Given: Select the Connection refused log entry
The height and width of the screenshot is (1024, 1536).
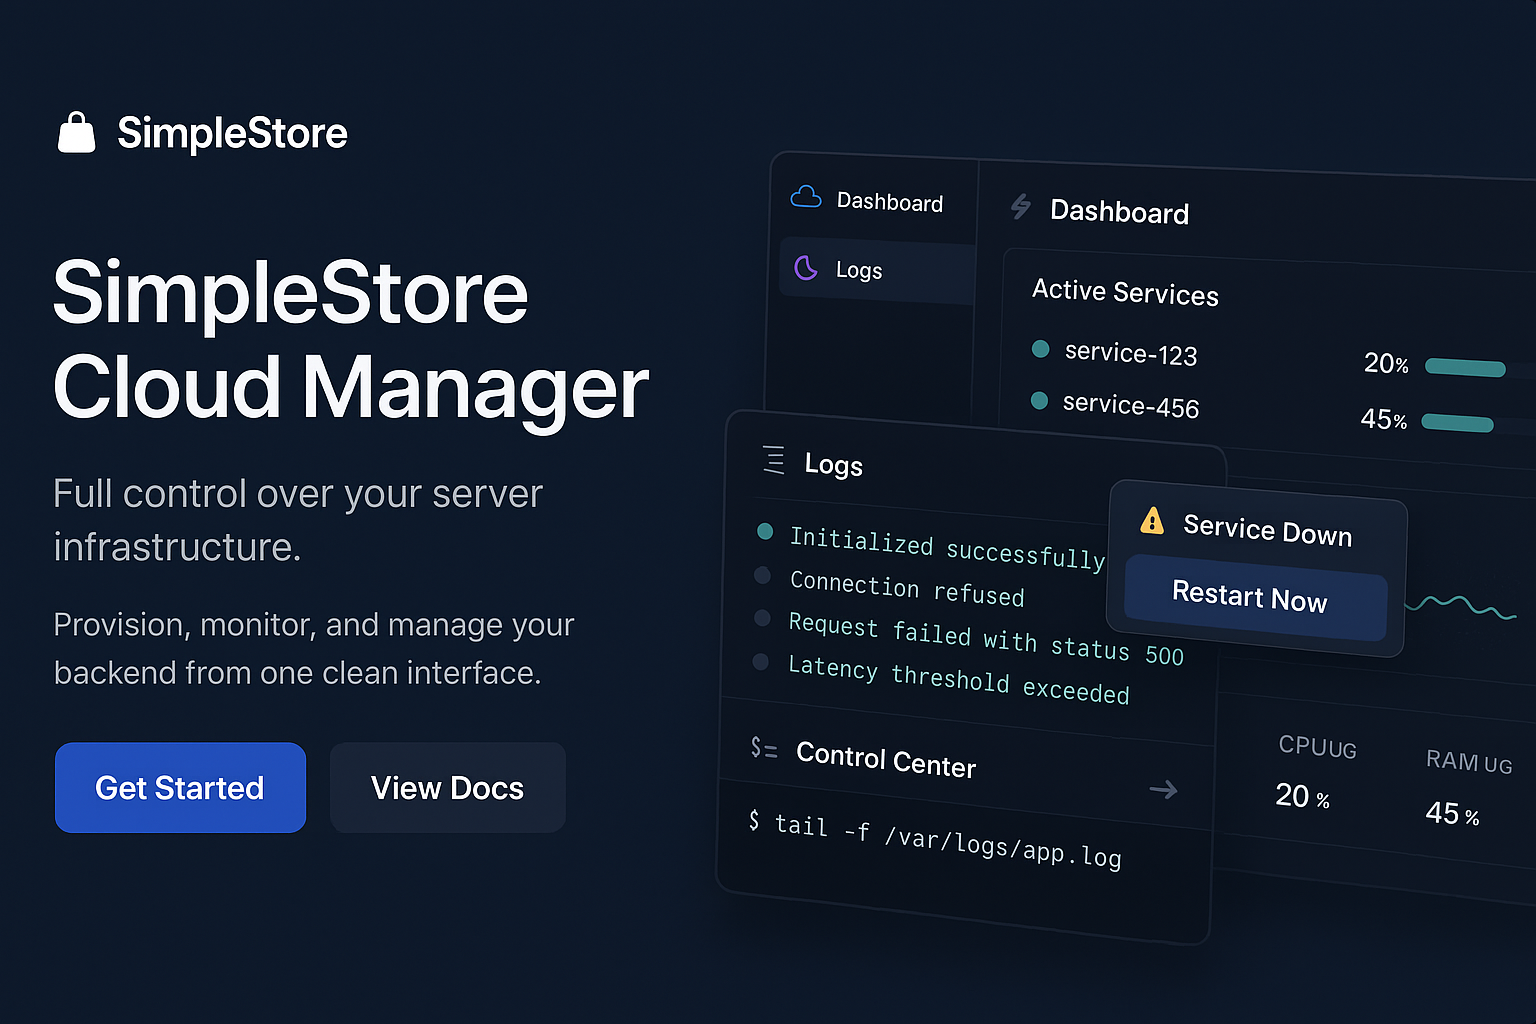Looking at the screenshot, I should [906, 589].
